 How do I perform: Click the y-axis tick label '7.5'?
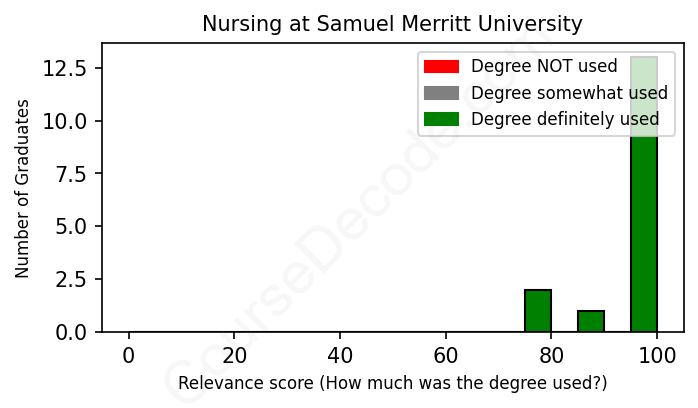point(72,173)
